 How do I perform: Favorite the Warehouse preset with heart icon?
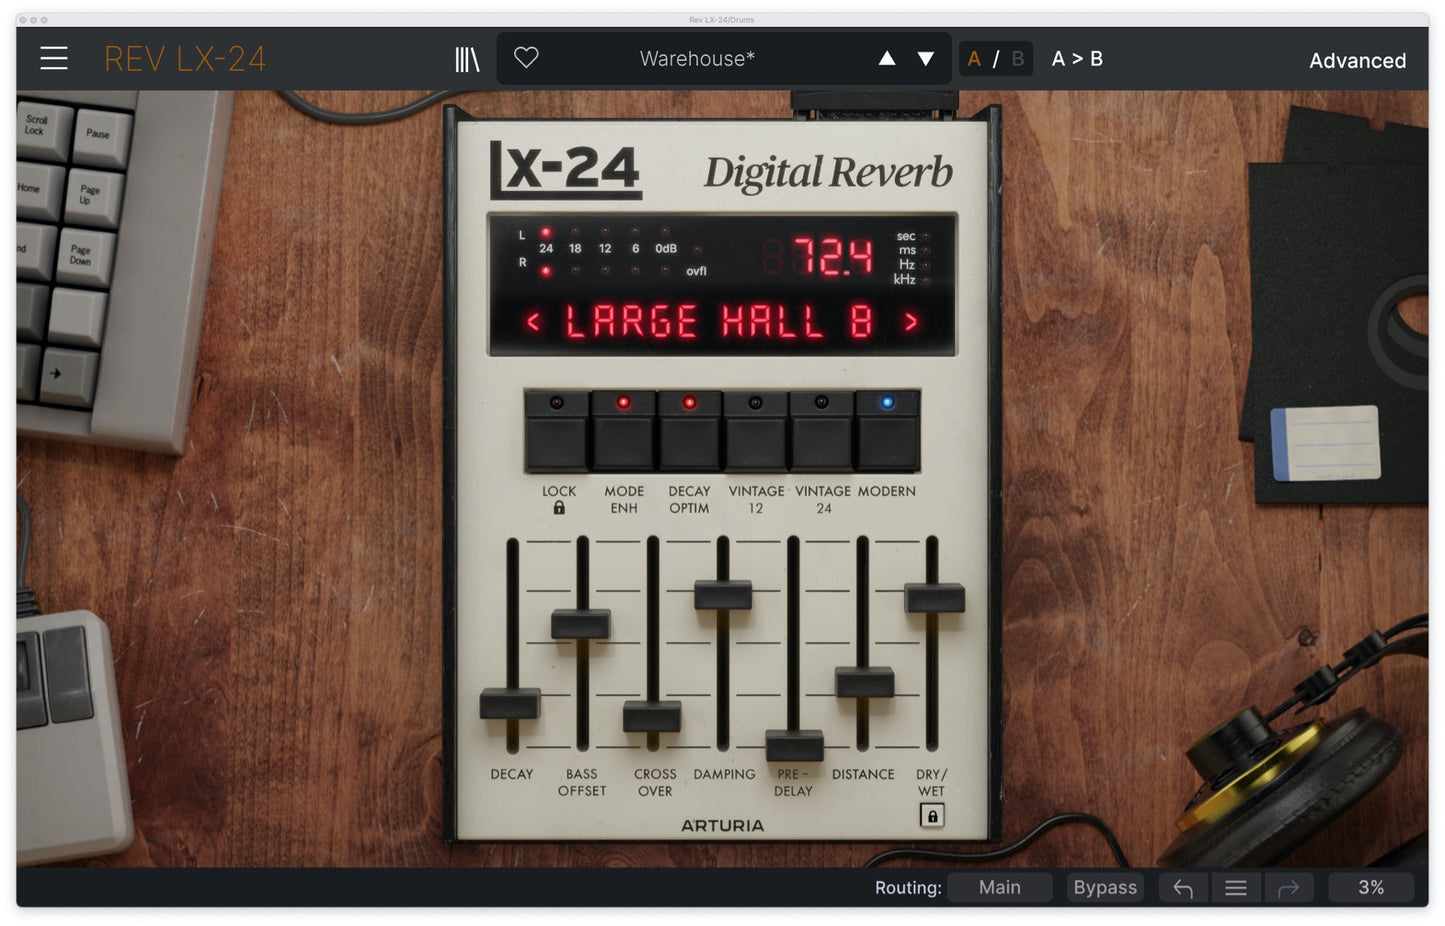click(x=526, y=58)
